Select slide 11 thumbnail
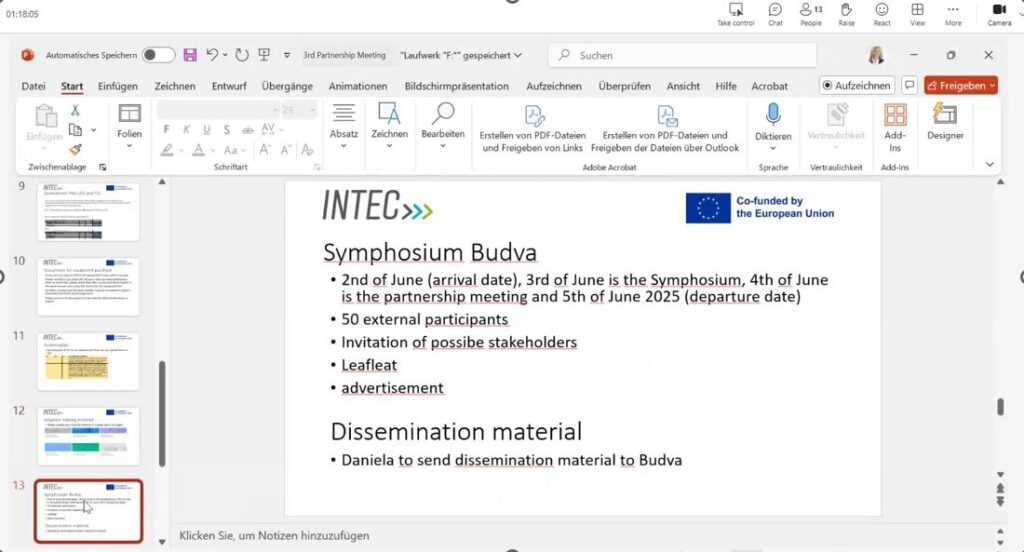Image resolution: width=1024 pixels, height=552 pixels. (x=88, y=361)
